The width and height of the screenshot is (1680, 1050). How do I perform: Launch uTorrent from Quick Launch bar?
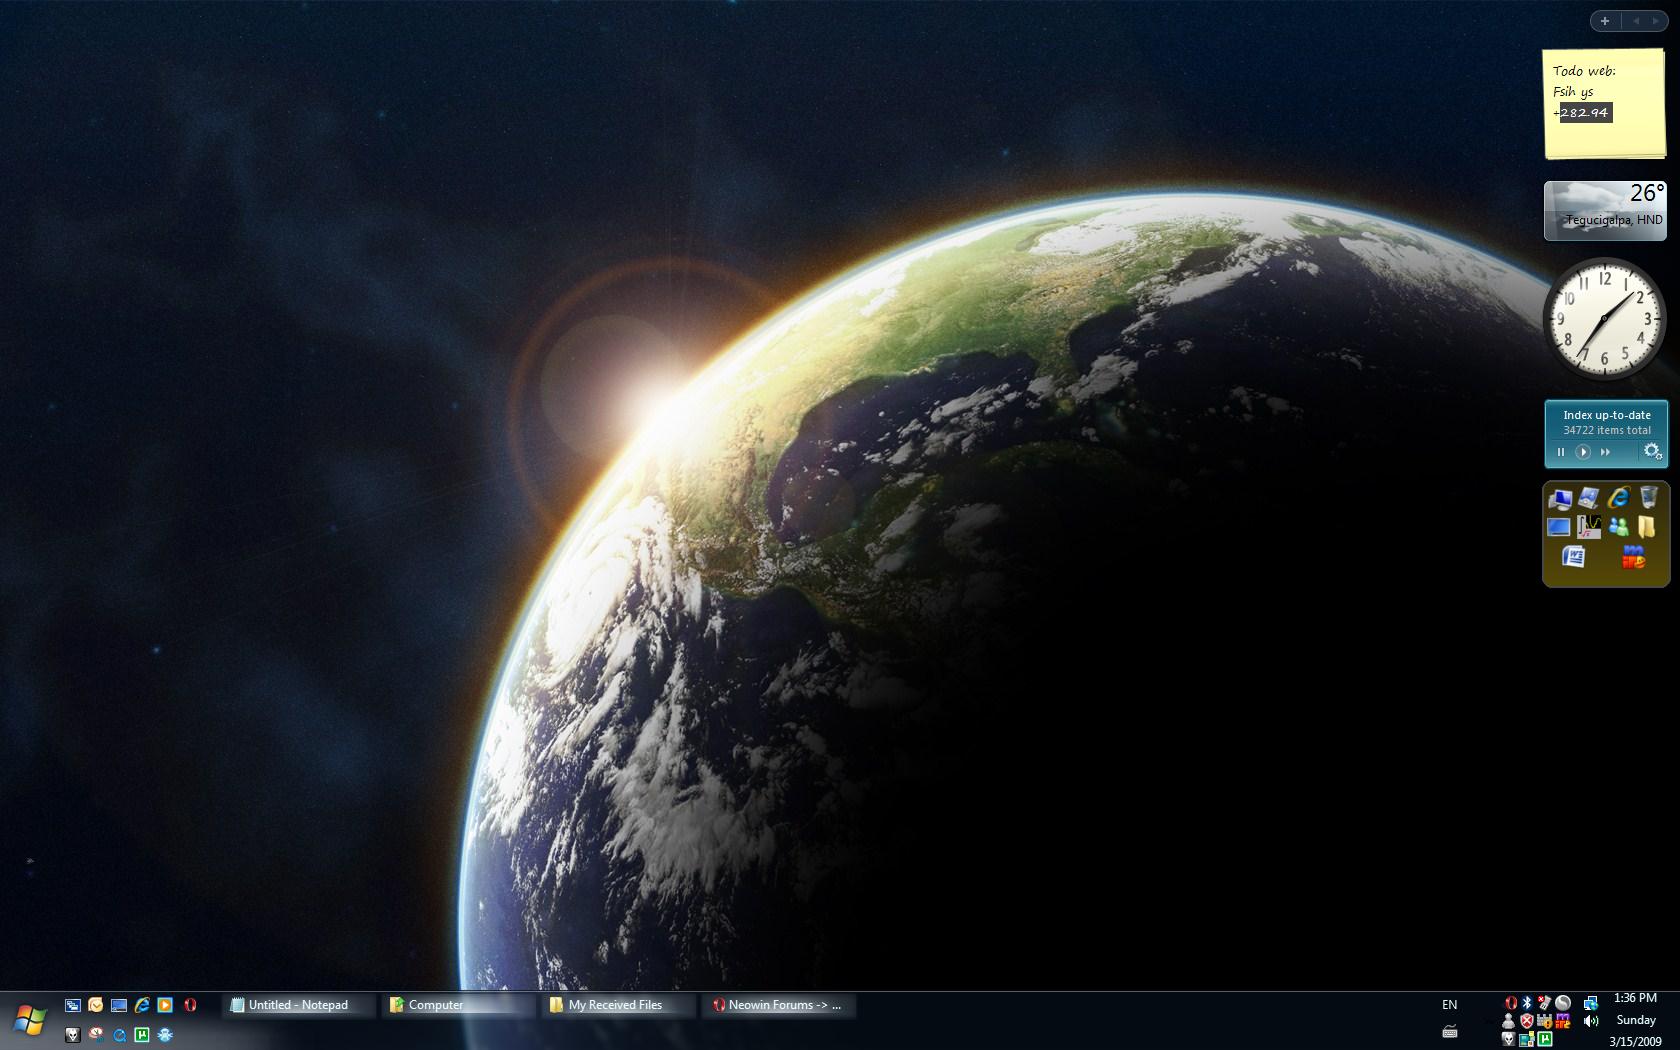[142, 1035]
